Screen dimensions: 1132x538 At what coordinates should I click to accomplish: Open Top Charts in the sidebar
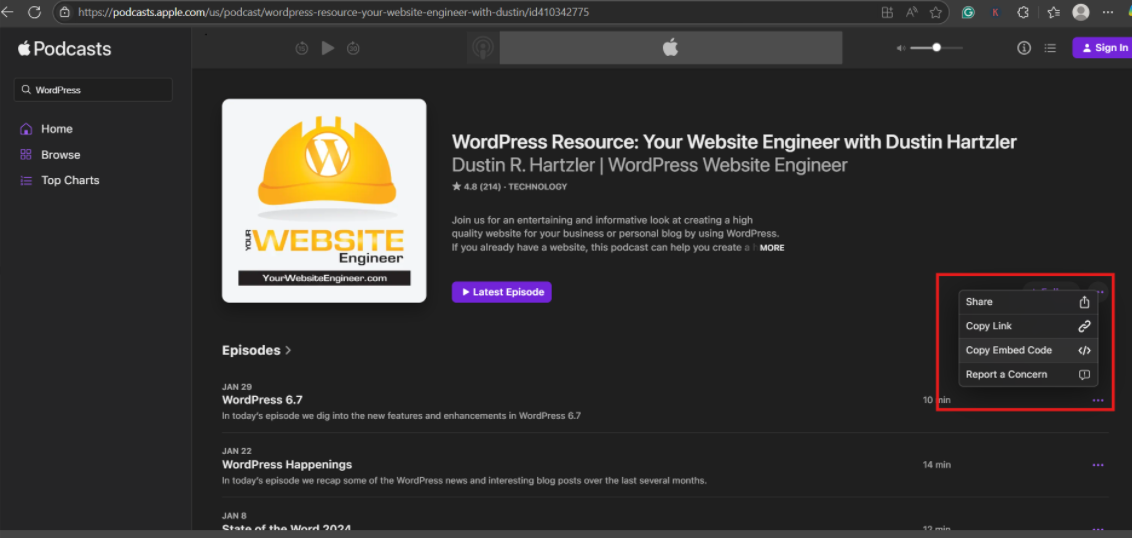pos(59,181)
